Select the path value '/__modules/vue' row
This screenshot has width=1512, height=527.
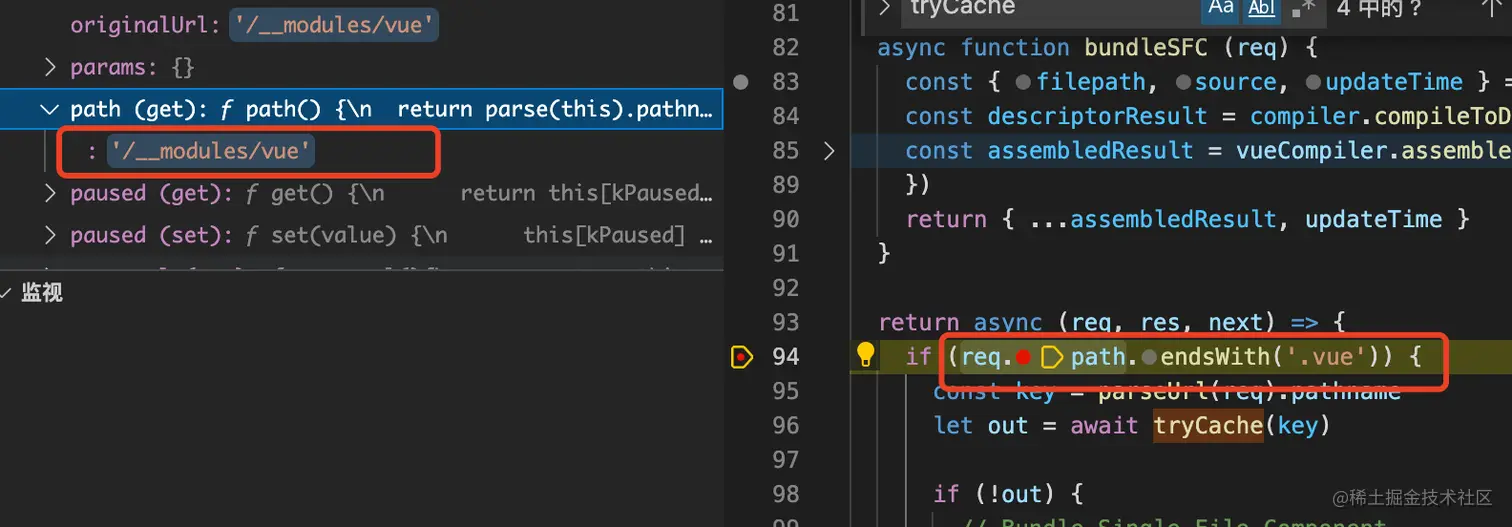[361, 152]
